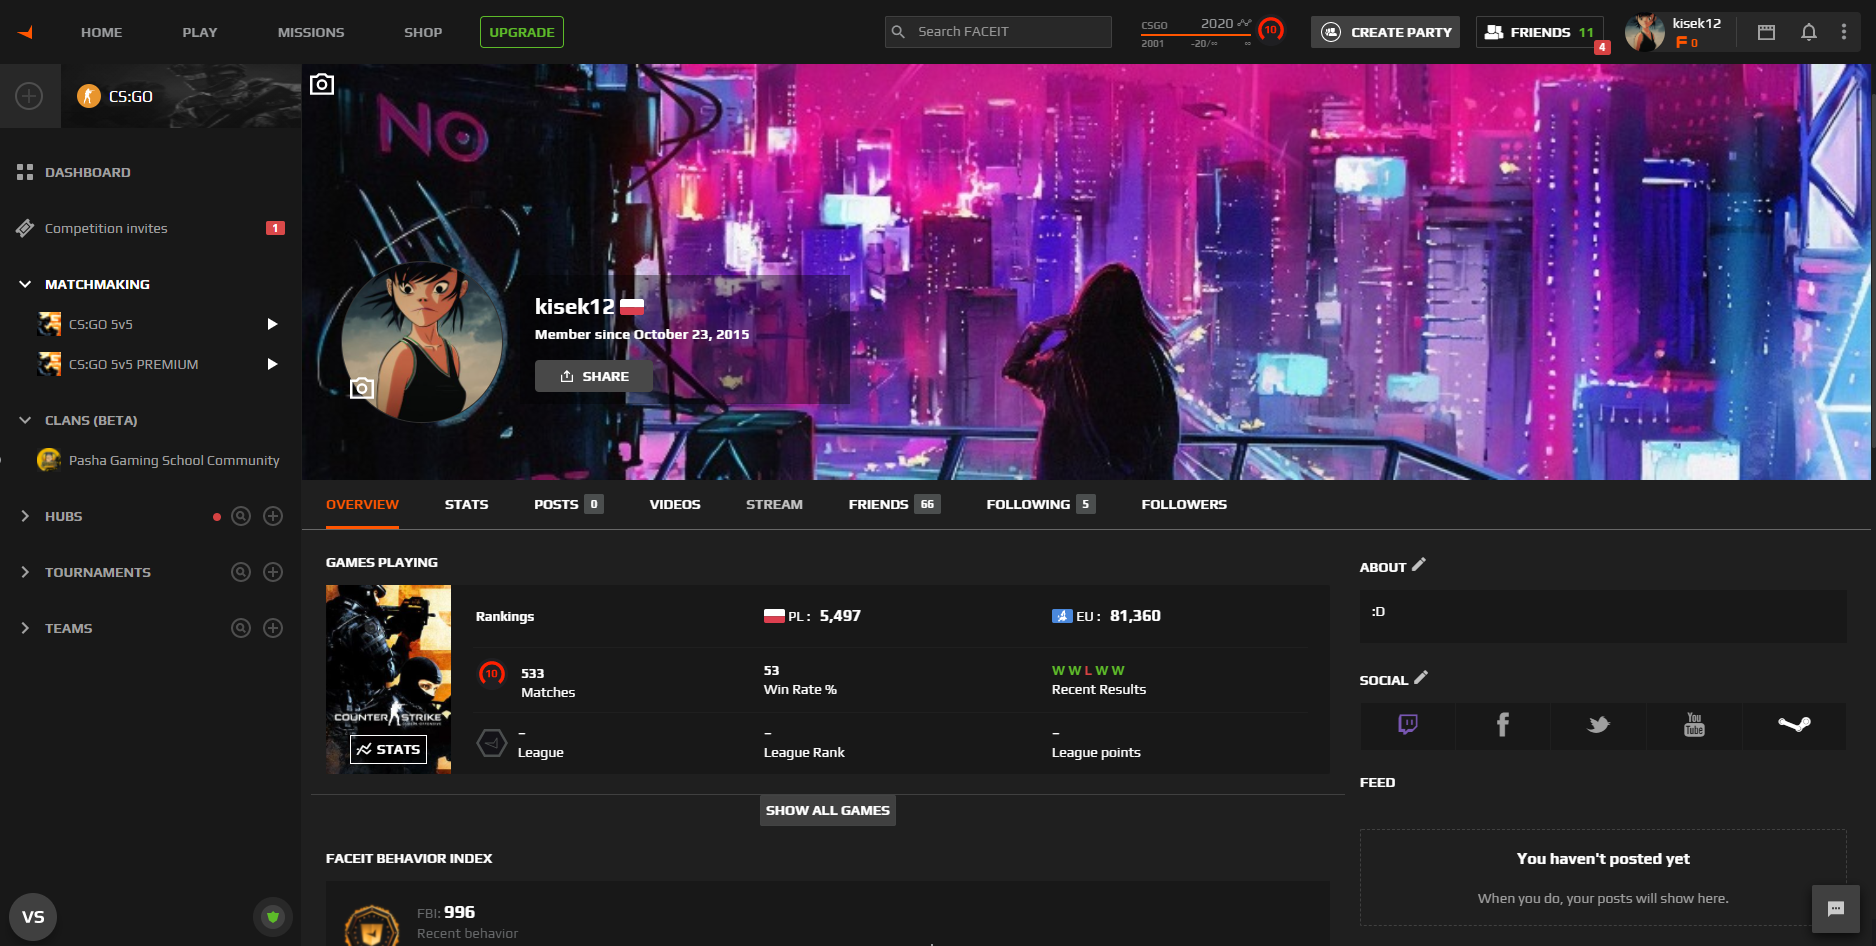Screen dimensions: 1876x946
Task: Search tournaments magnifier icon
Action: 241,572
